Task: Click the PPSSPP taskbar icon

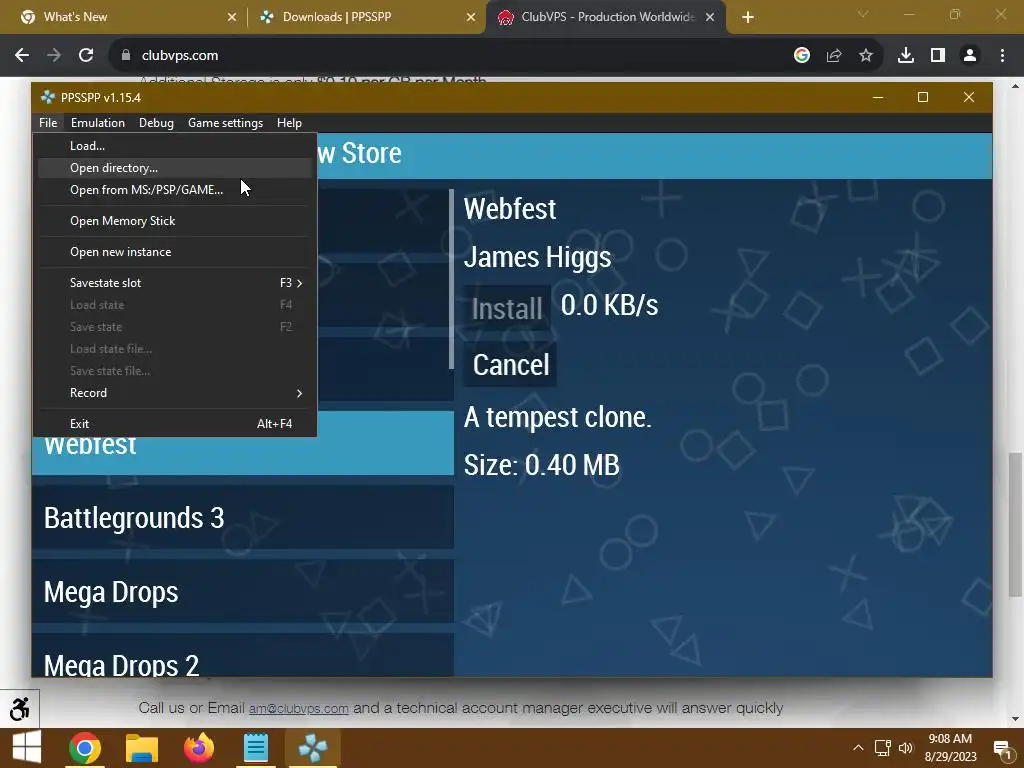Action: [x=312, y=748]
